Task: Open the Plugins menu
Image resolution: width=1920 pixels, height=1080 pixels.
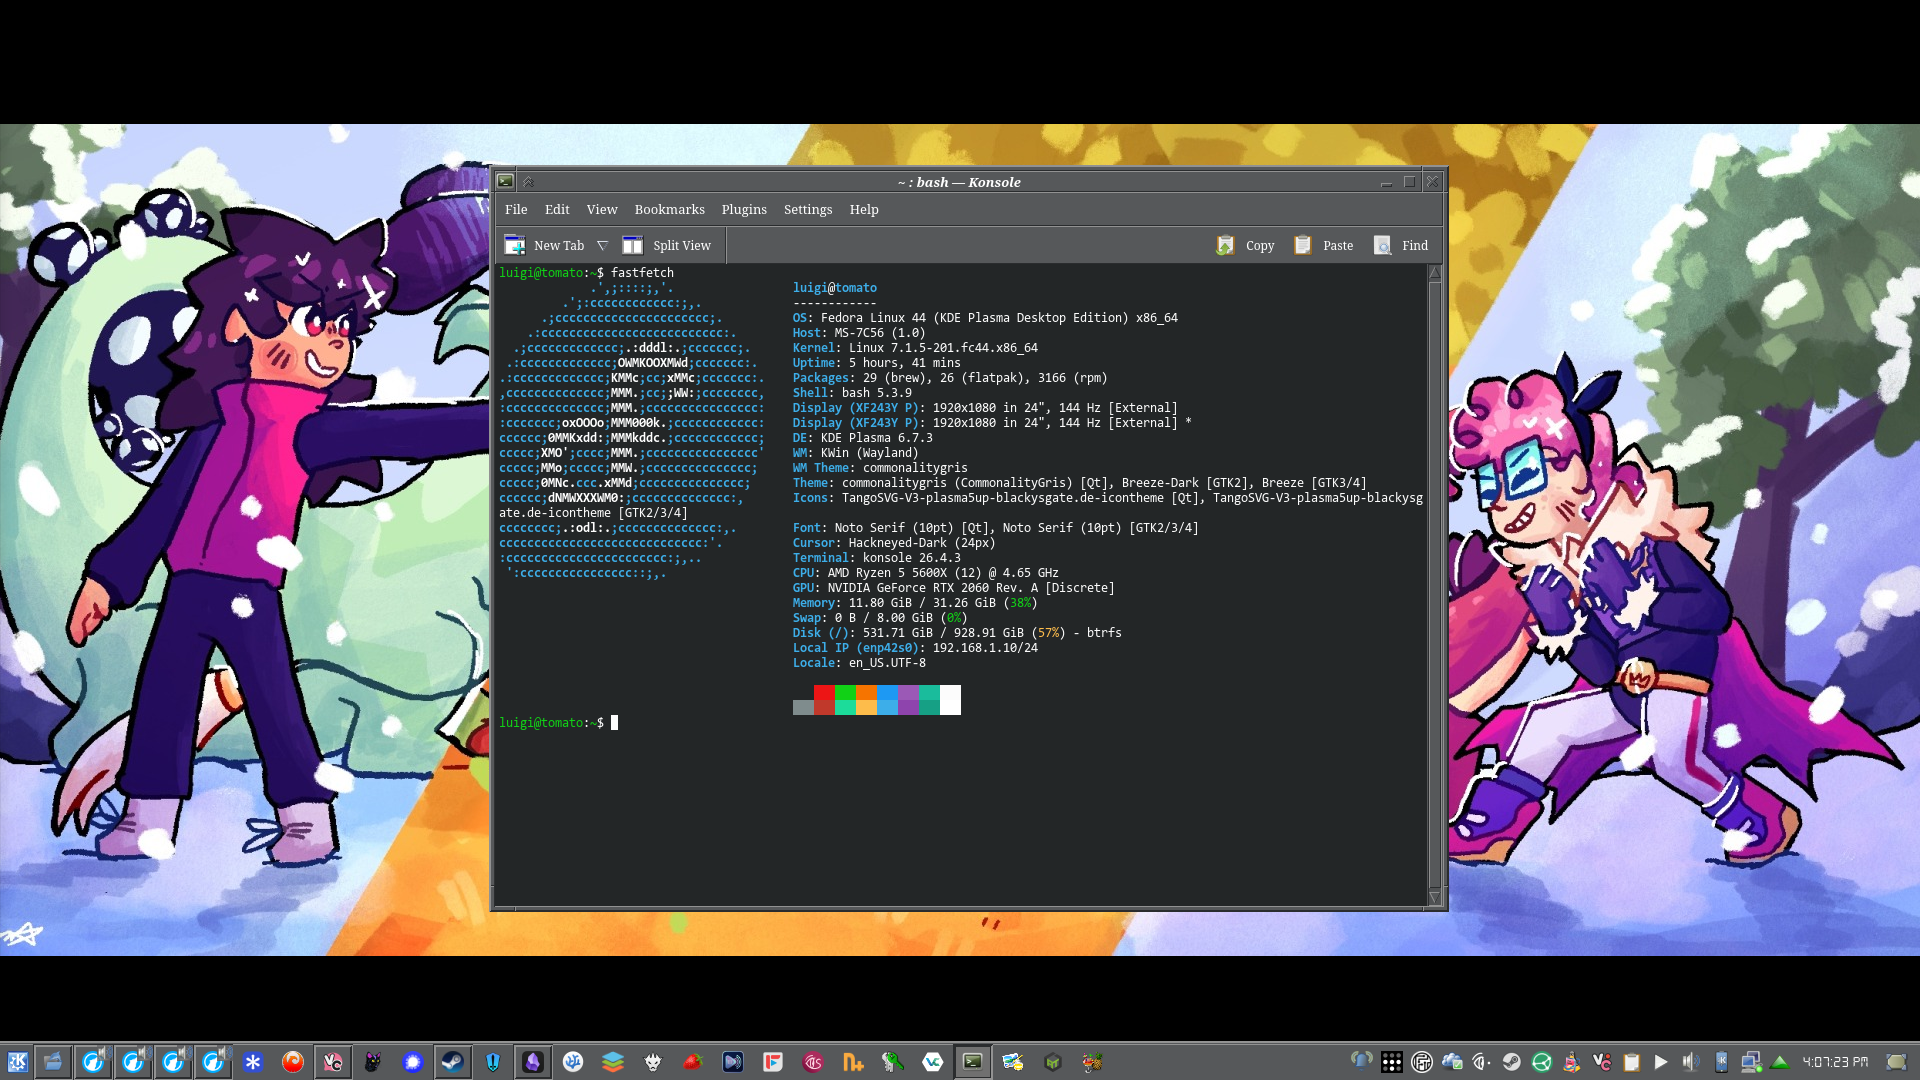Action: (x=744, y=209)
